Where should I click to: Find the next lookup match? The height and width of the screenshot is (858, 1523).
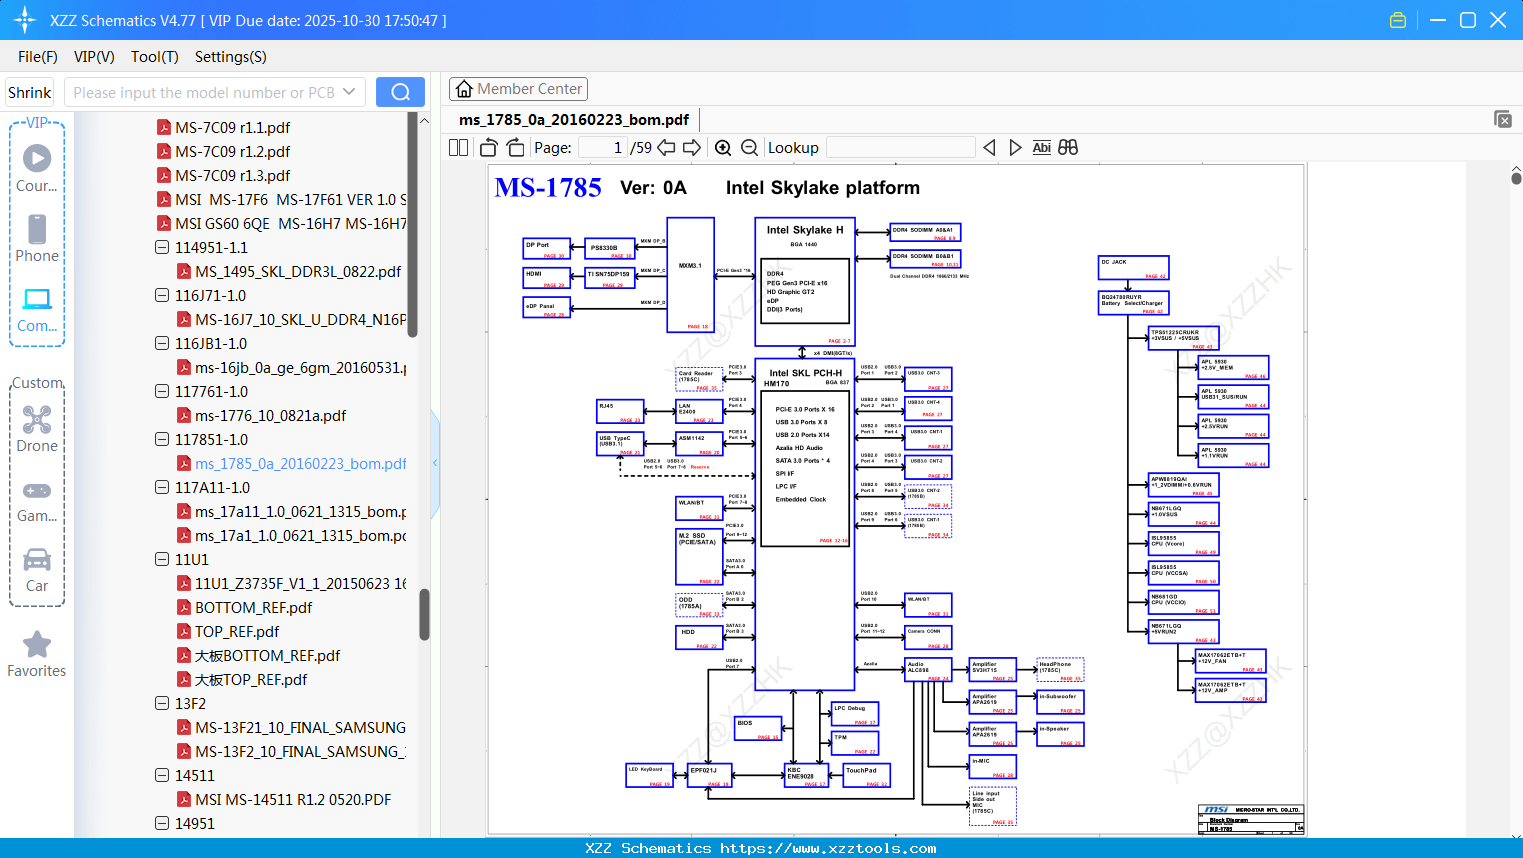(1015, 148)
